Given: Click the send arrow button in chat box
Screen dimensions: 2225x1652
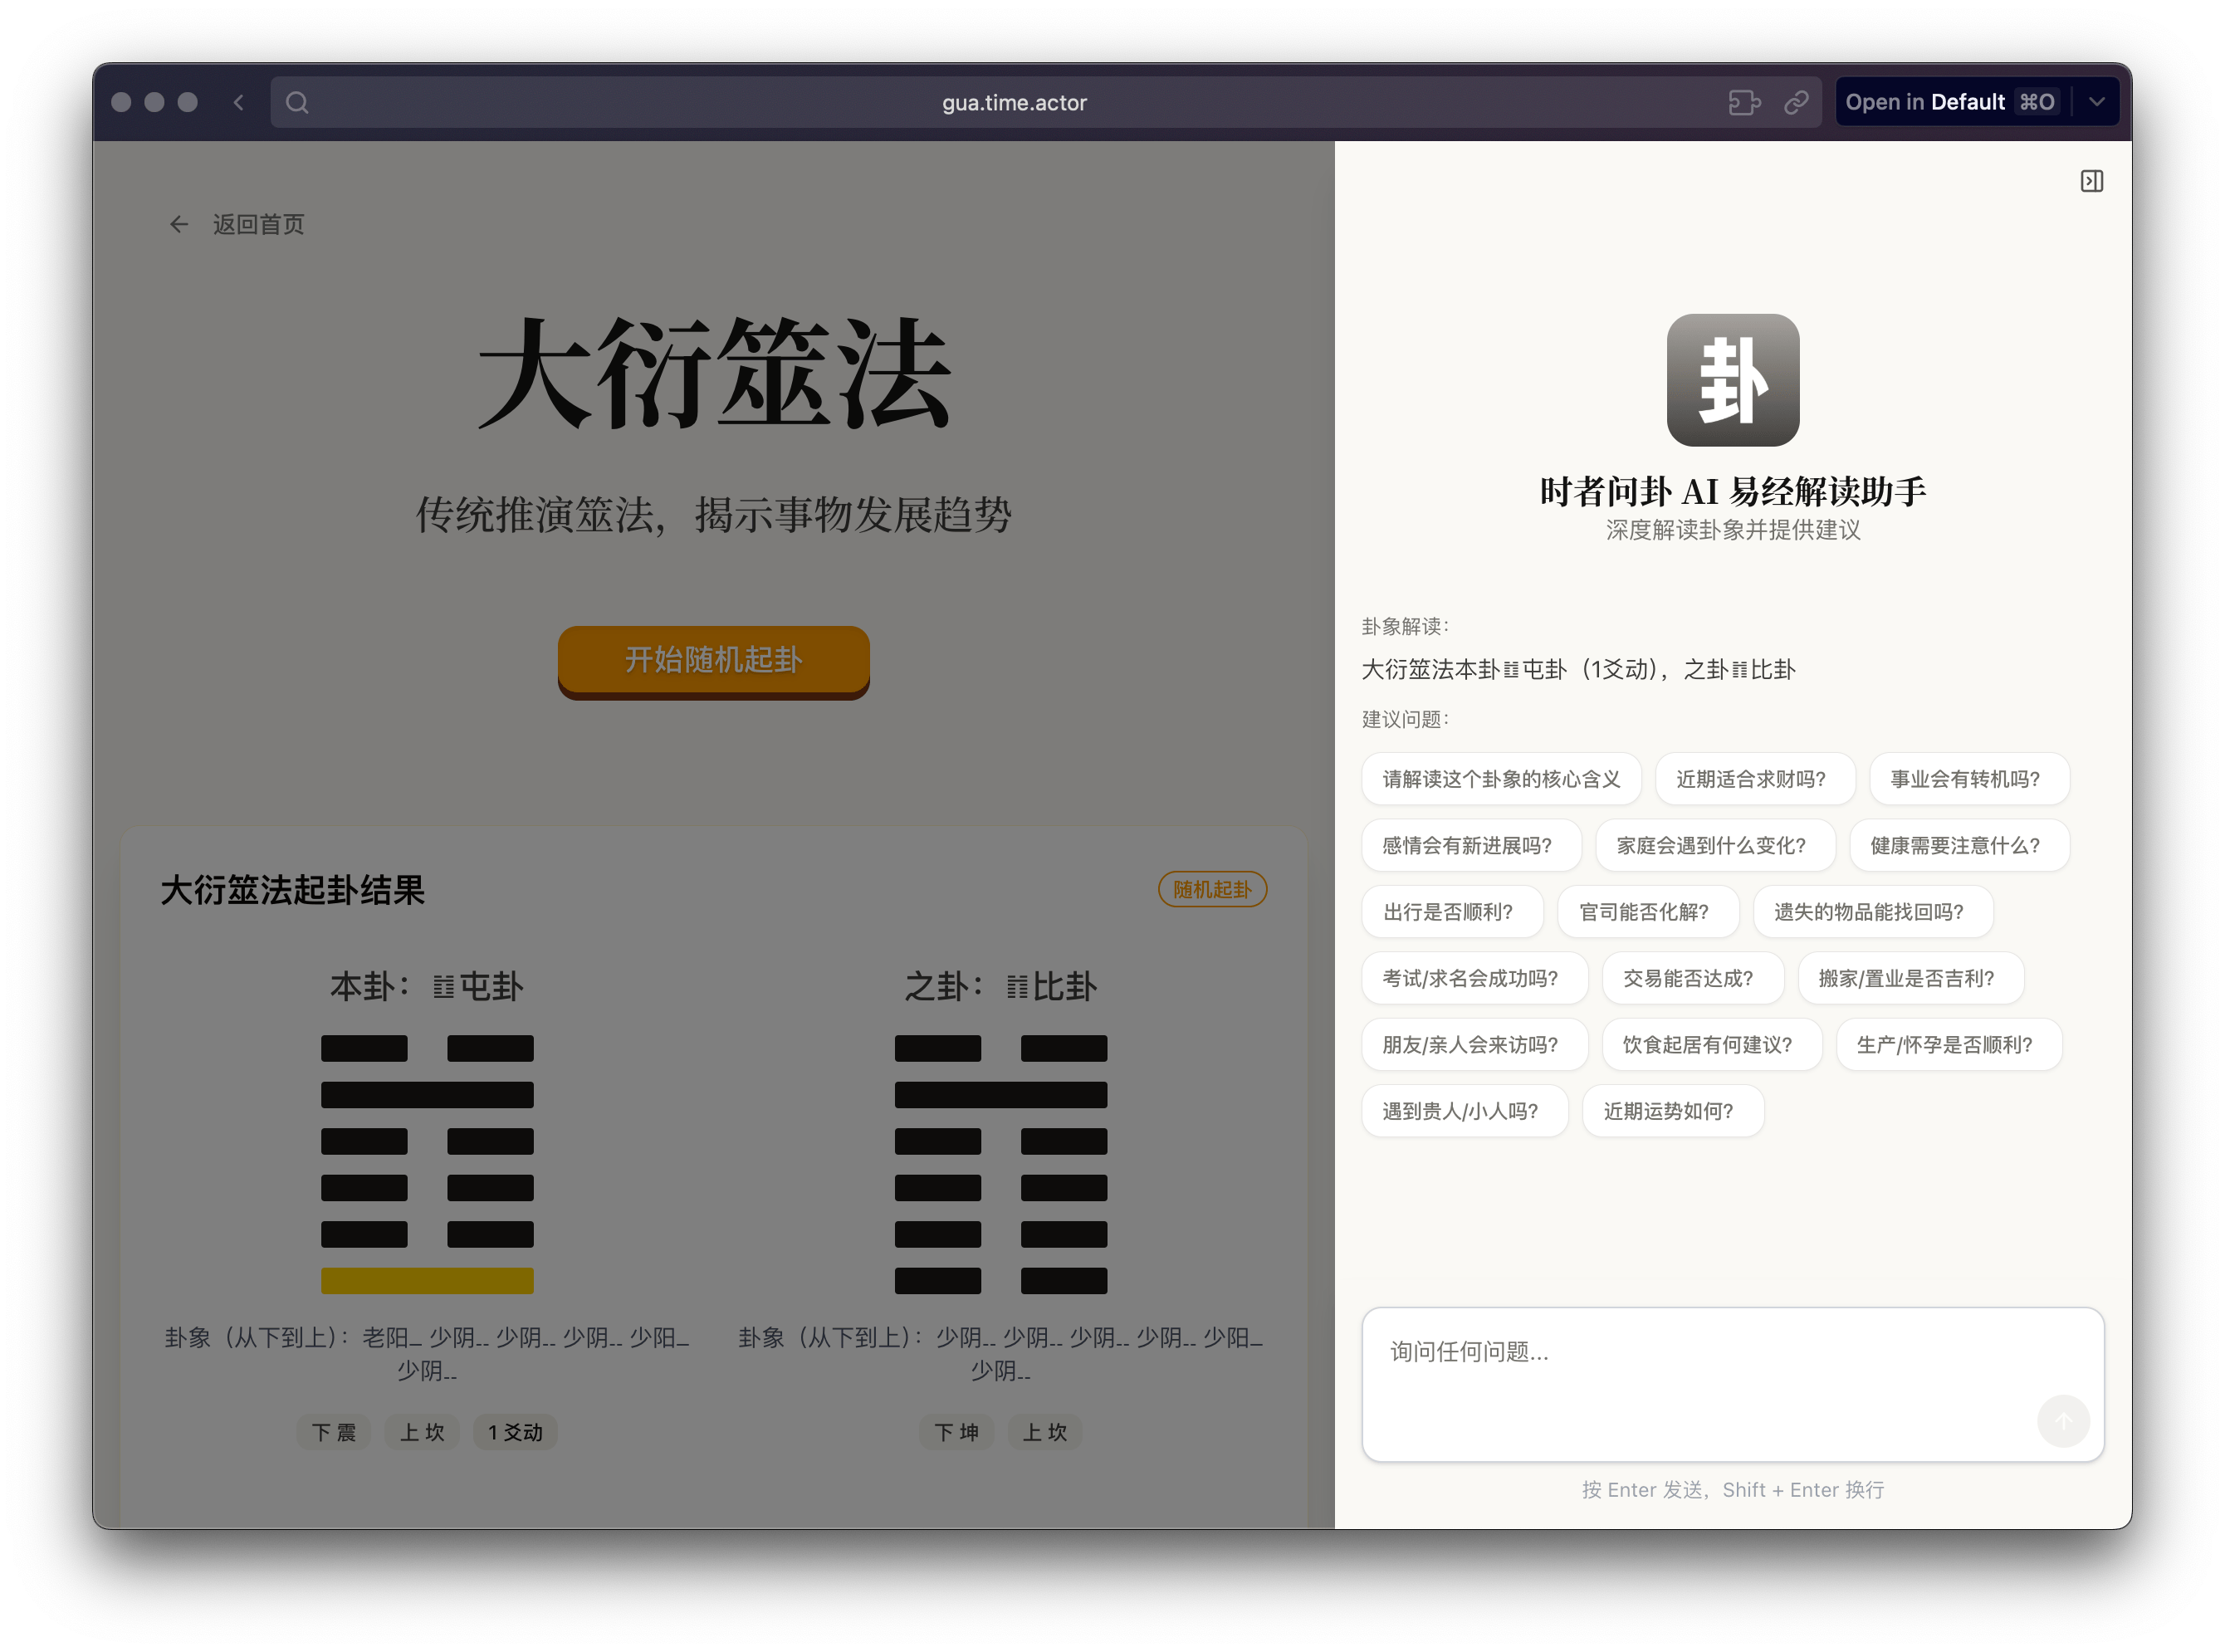Looking at the screenshot, I should pyautogui.click(x=2063, y=1421).
